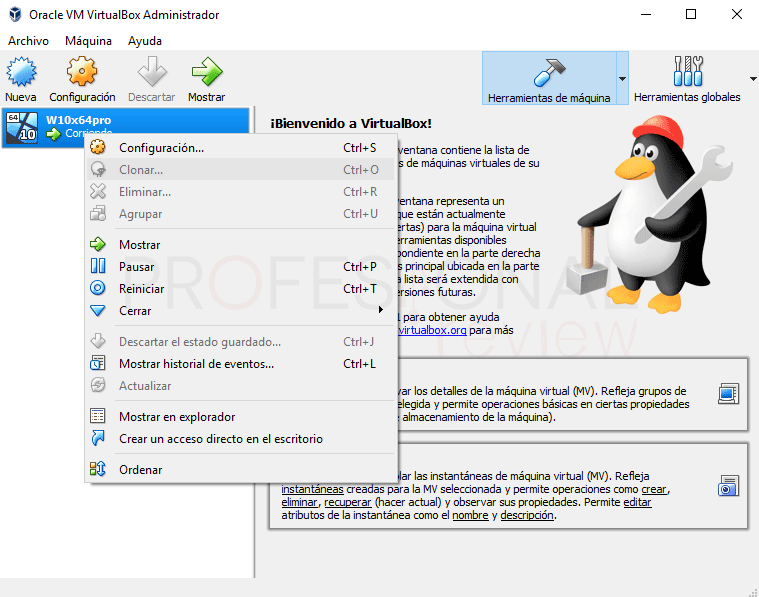This screenshot has width=759, height=597.
Task: Click the gear icon beside Configuración... menu item
Action: (x=98, y=147)
